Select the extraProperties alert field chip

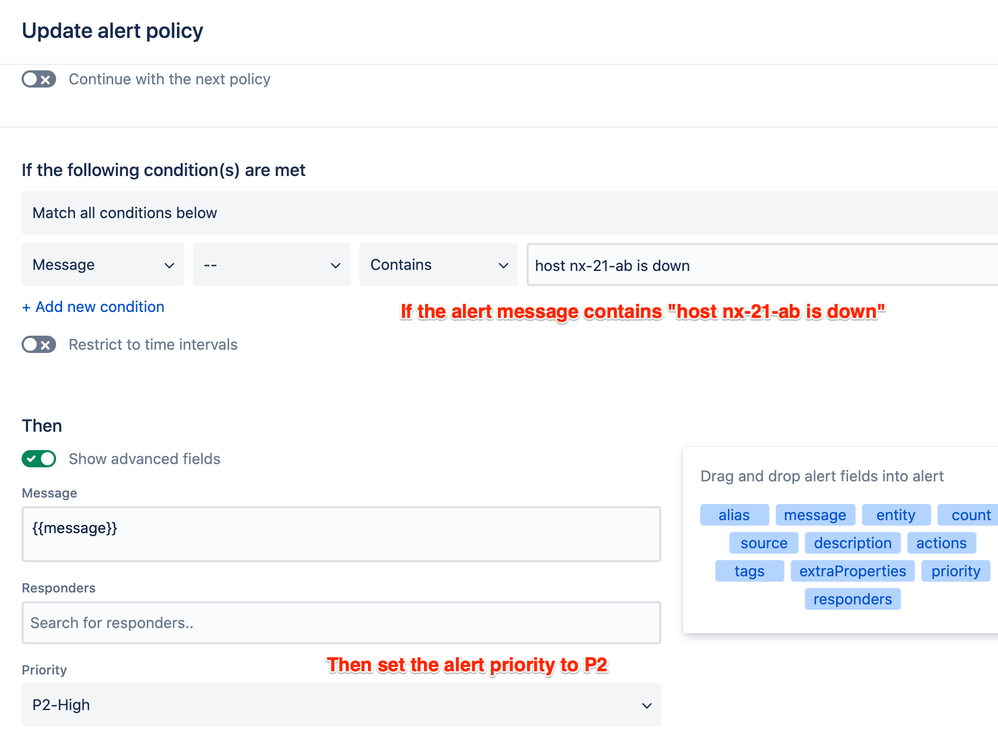point(852,570)
